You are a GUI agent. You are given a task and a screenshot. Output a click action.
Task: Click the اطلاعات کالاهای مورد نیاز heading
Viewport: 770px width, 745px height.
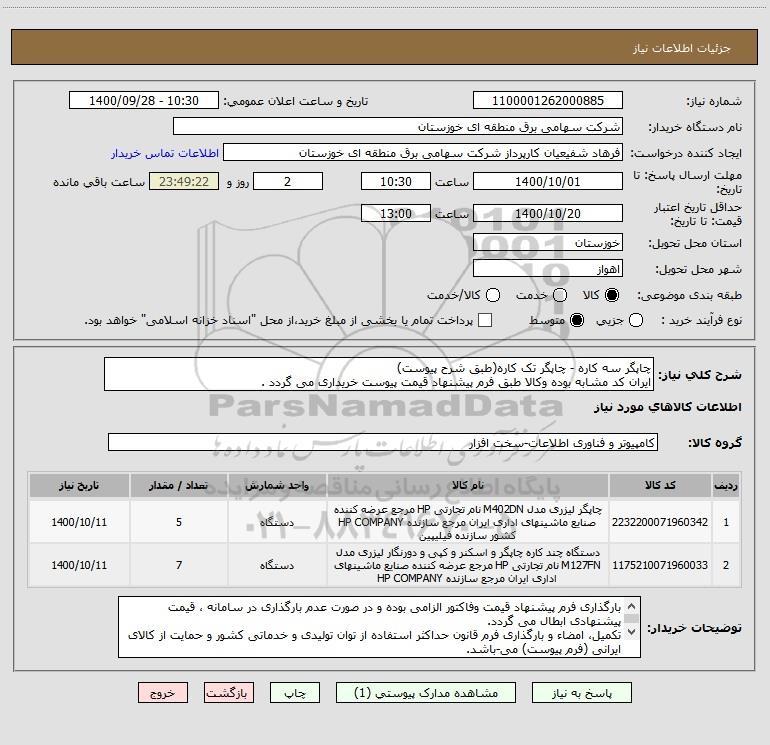coord(668,407)
